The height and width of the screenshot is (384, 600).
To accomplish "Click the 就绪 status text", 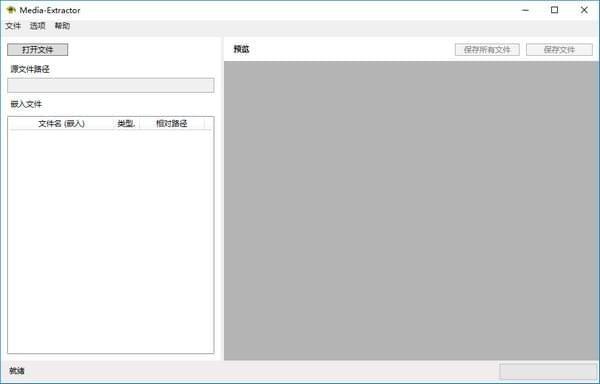I will [x=17, y=371].
